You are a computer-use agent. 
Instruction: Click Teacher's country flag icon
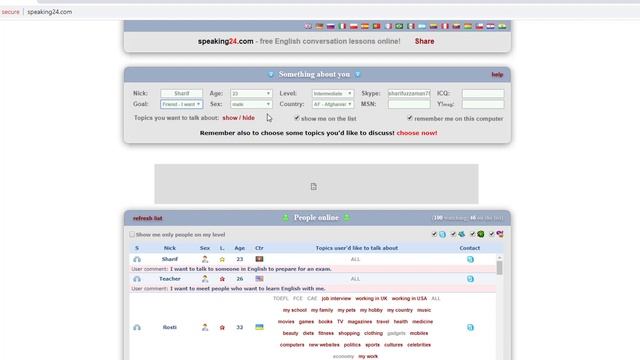[259, 279]
